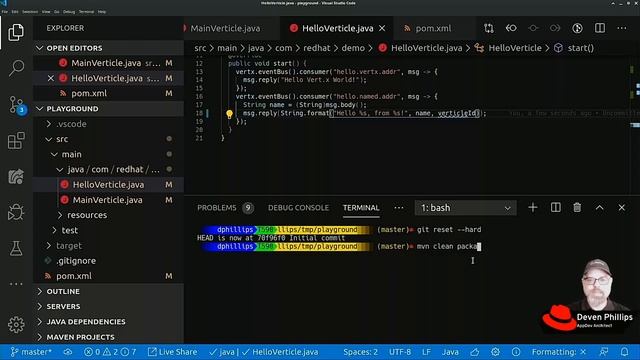Click the feedback icon in status bar
Image resolution: width=640 pixels, height=360 pixels.
[x=604, y=352]
